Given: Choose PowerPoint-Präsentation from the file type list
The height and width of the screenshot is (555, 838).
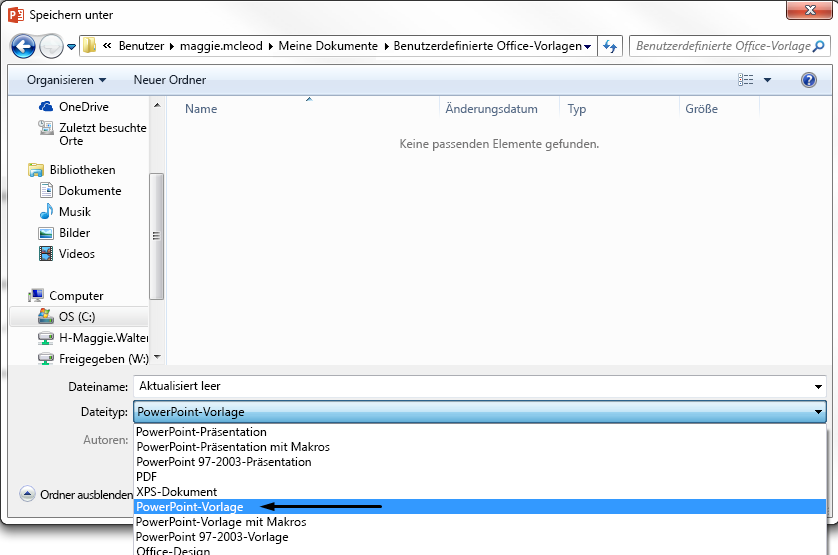Looking at the screenshot, I should [x=201, y=431].
